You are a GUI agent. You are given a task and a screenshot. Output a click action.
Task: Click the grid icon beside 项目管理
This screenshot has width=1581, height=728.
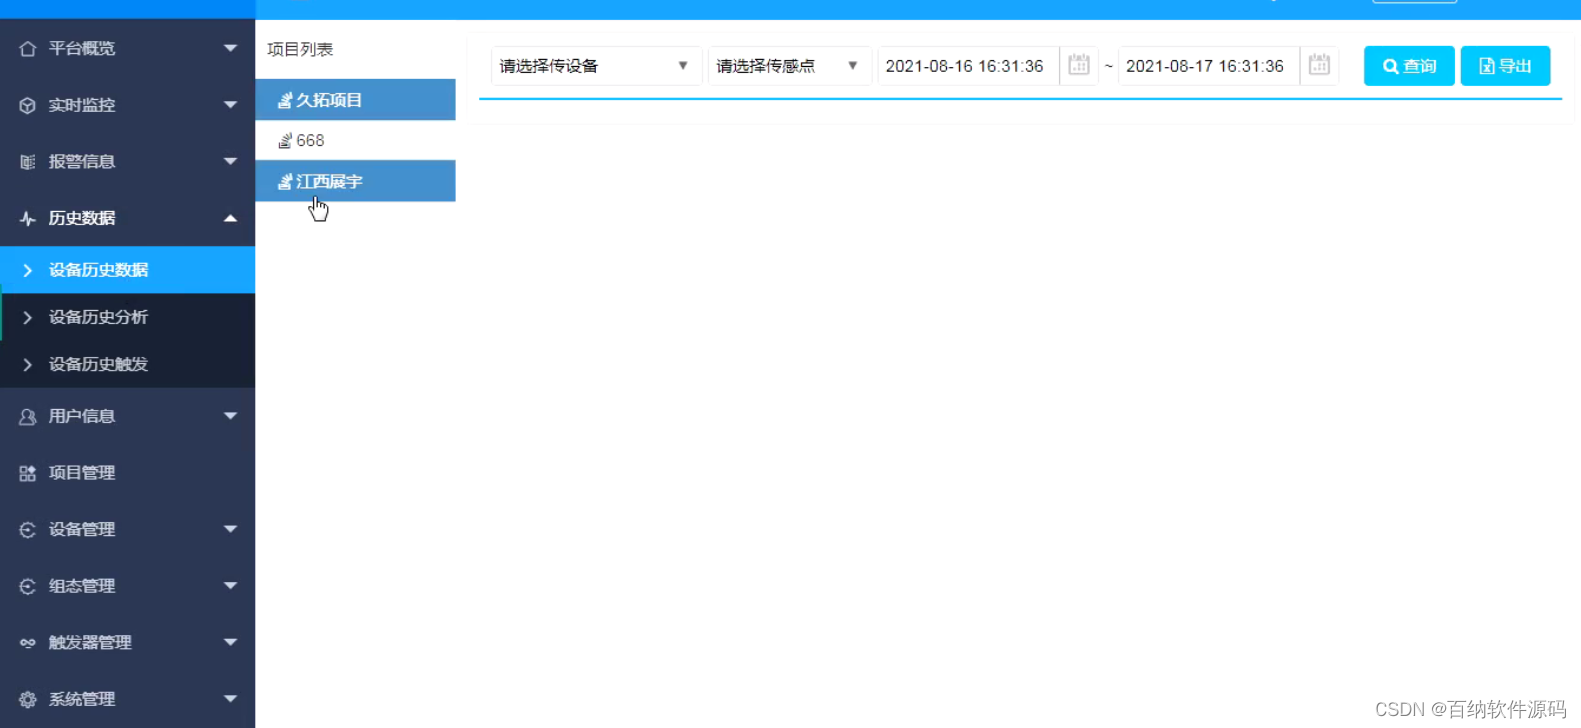pyautogui.click(x=28, y=473)
